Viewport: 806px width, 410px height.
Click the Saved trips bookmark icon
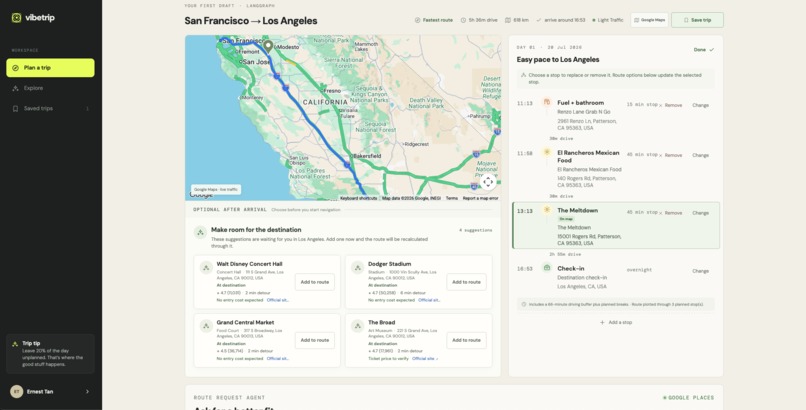click(15, 108)
